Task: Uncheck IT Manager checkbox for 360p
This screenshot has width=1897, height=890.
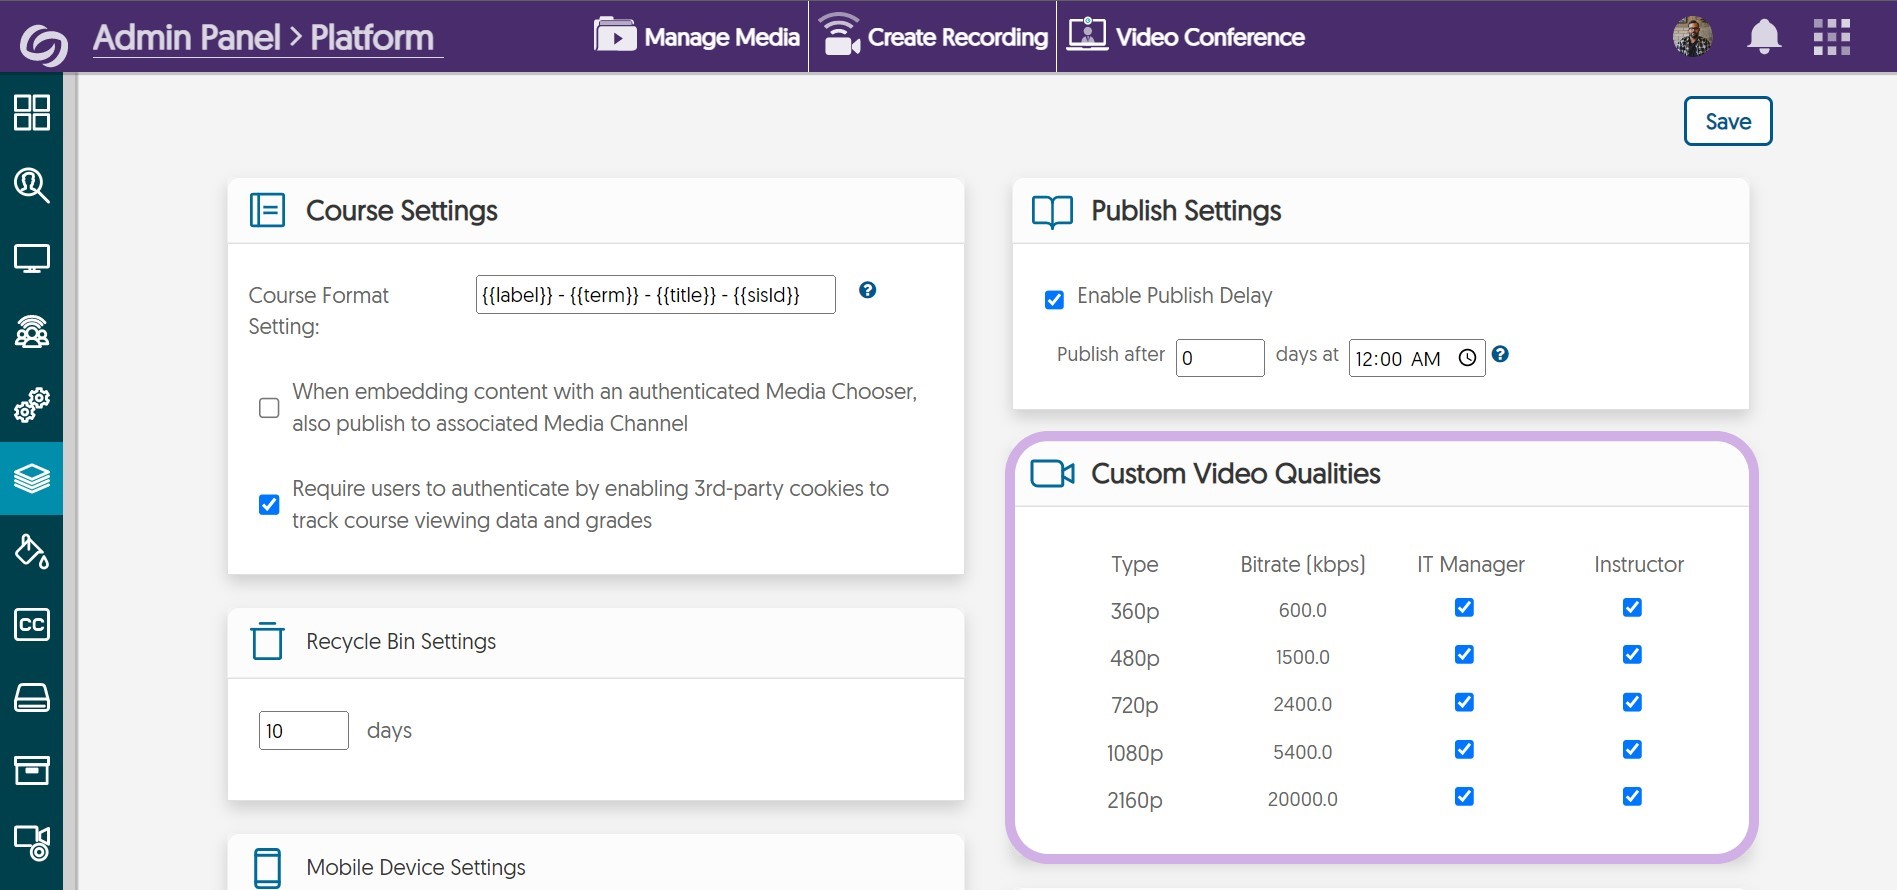Action: (x=1464, y=608)
